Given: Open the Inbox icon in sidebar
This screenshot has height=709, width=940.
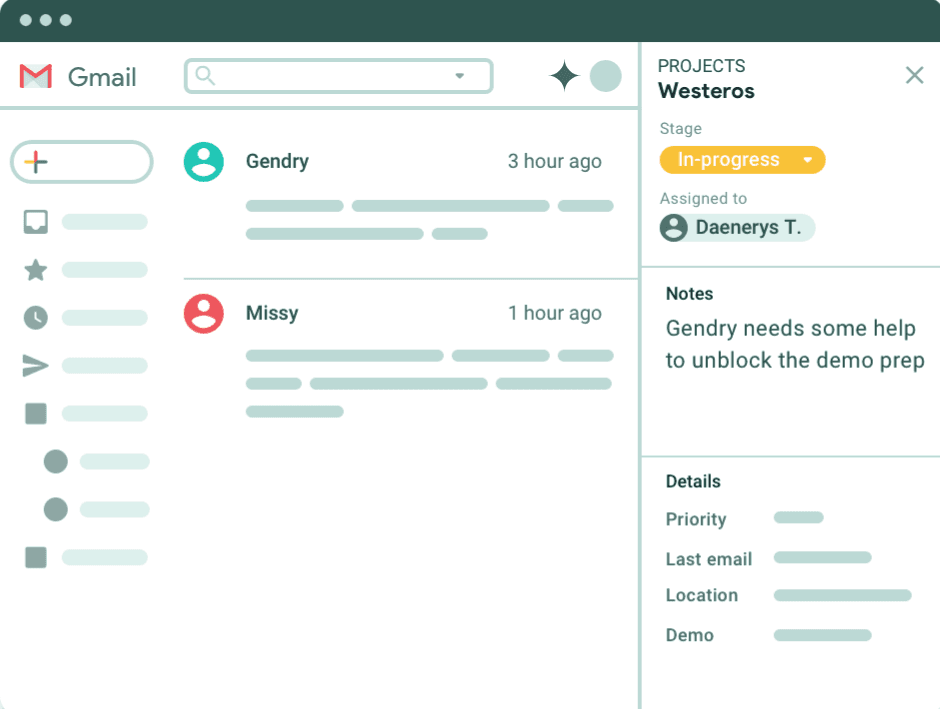Looking at the screenshot, I should (36, 222).
